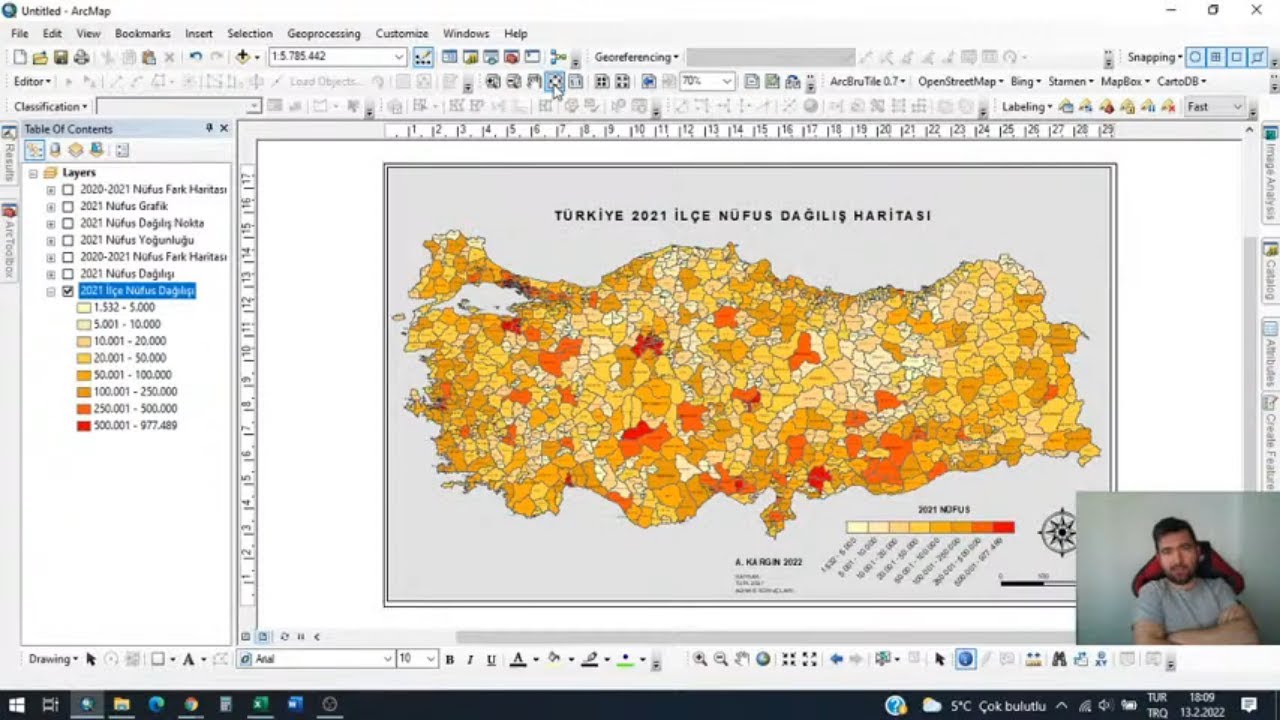
Task: Open the font size dropdown
Action: (x=431, y=659)
